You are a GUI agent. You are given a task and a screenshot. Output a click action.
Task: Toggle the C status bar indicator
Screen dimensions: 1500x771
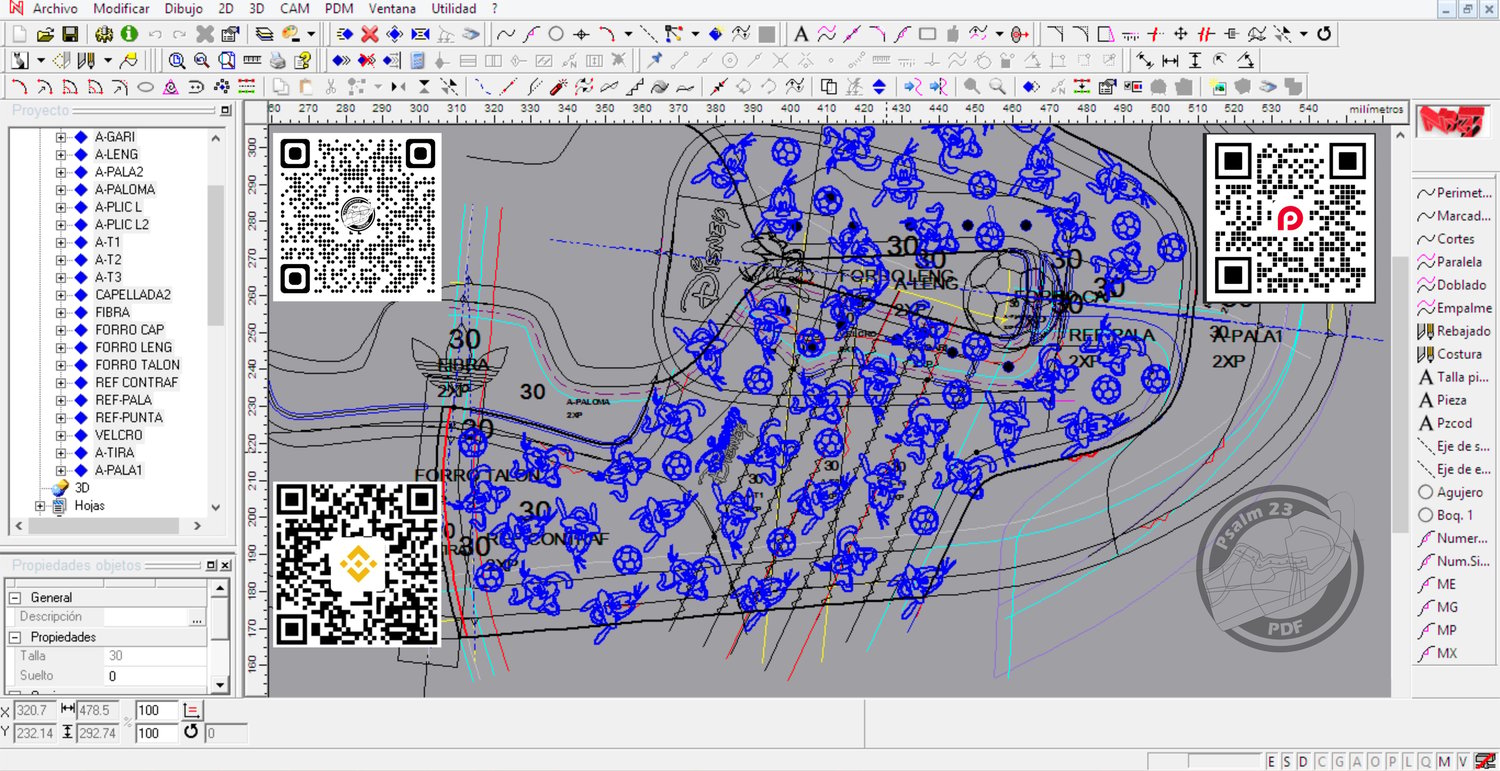click(1322, 762)
